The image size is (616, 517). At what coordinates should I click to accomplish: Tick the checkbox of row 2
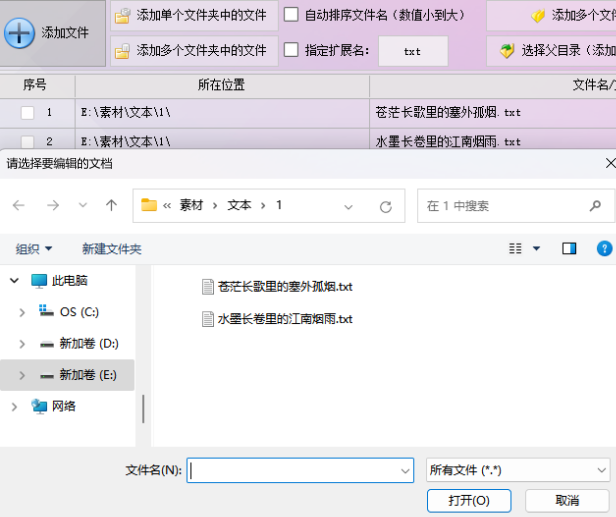(27, 141)
